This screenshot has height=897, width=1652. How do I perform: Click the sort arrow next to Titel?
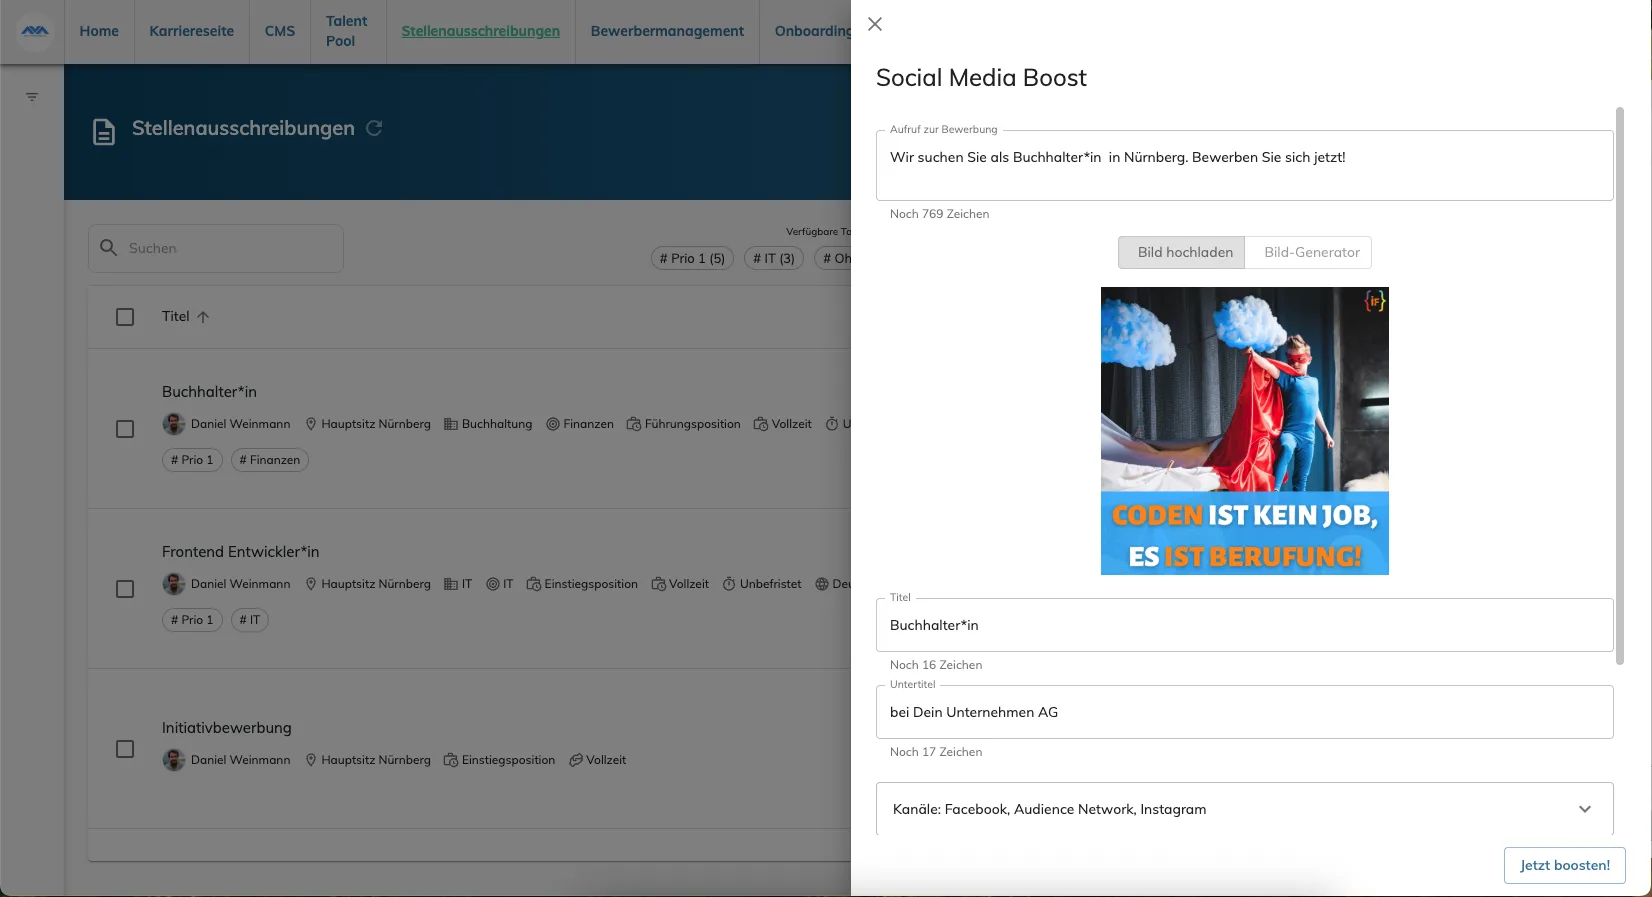pos(203,317)
